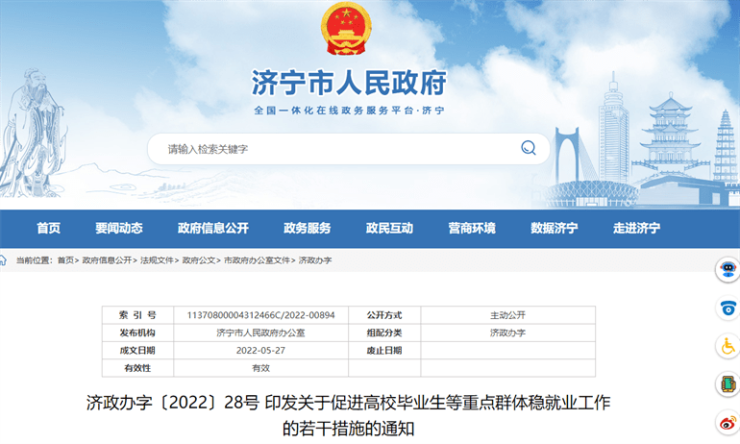Click 营商环境 in navigation bar

click(471, 228)
